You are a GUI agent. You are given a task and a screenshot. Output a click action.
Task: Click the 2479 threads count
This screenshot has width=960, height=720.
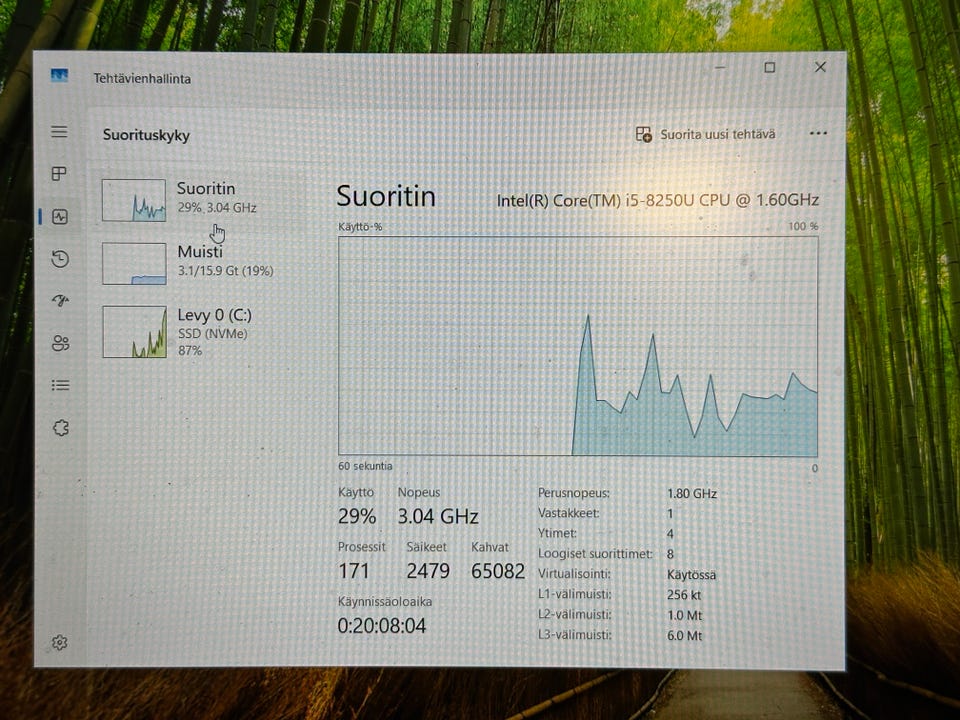click(x=428, y=571)
